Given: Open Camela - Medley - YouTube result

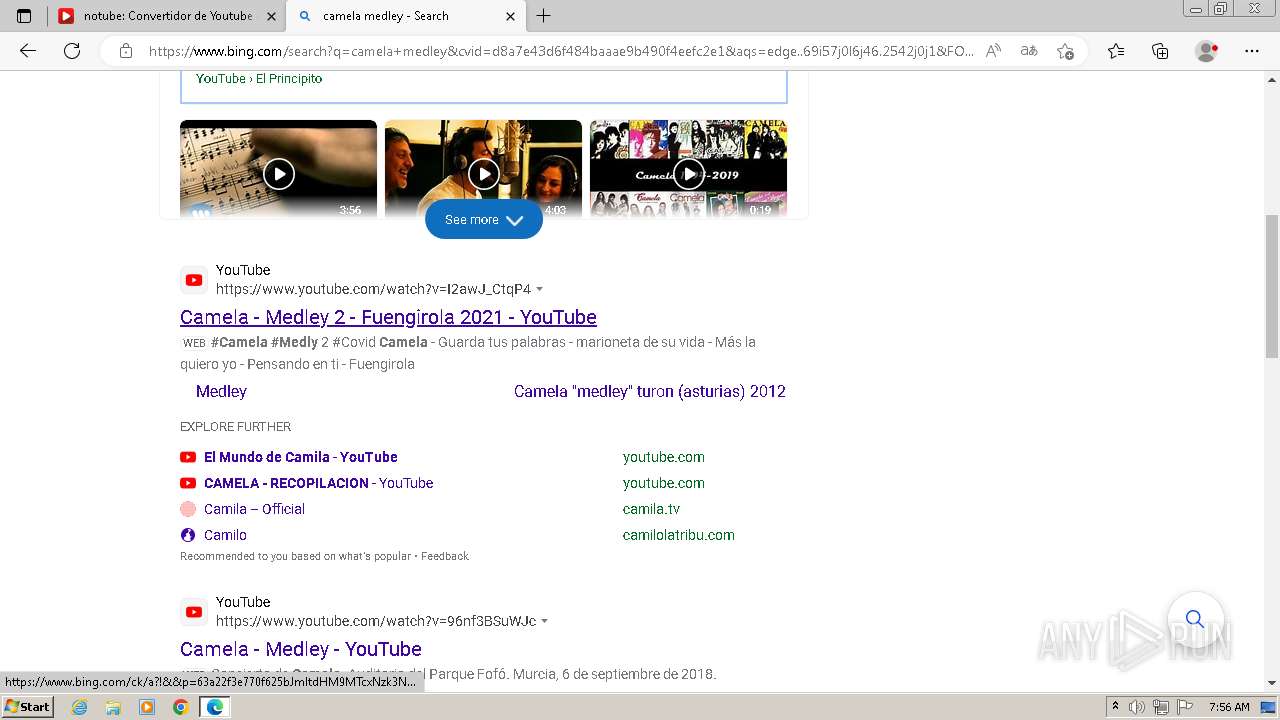Looking at the screenshot, I should pos(301,649).
